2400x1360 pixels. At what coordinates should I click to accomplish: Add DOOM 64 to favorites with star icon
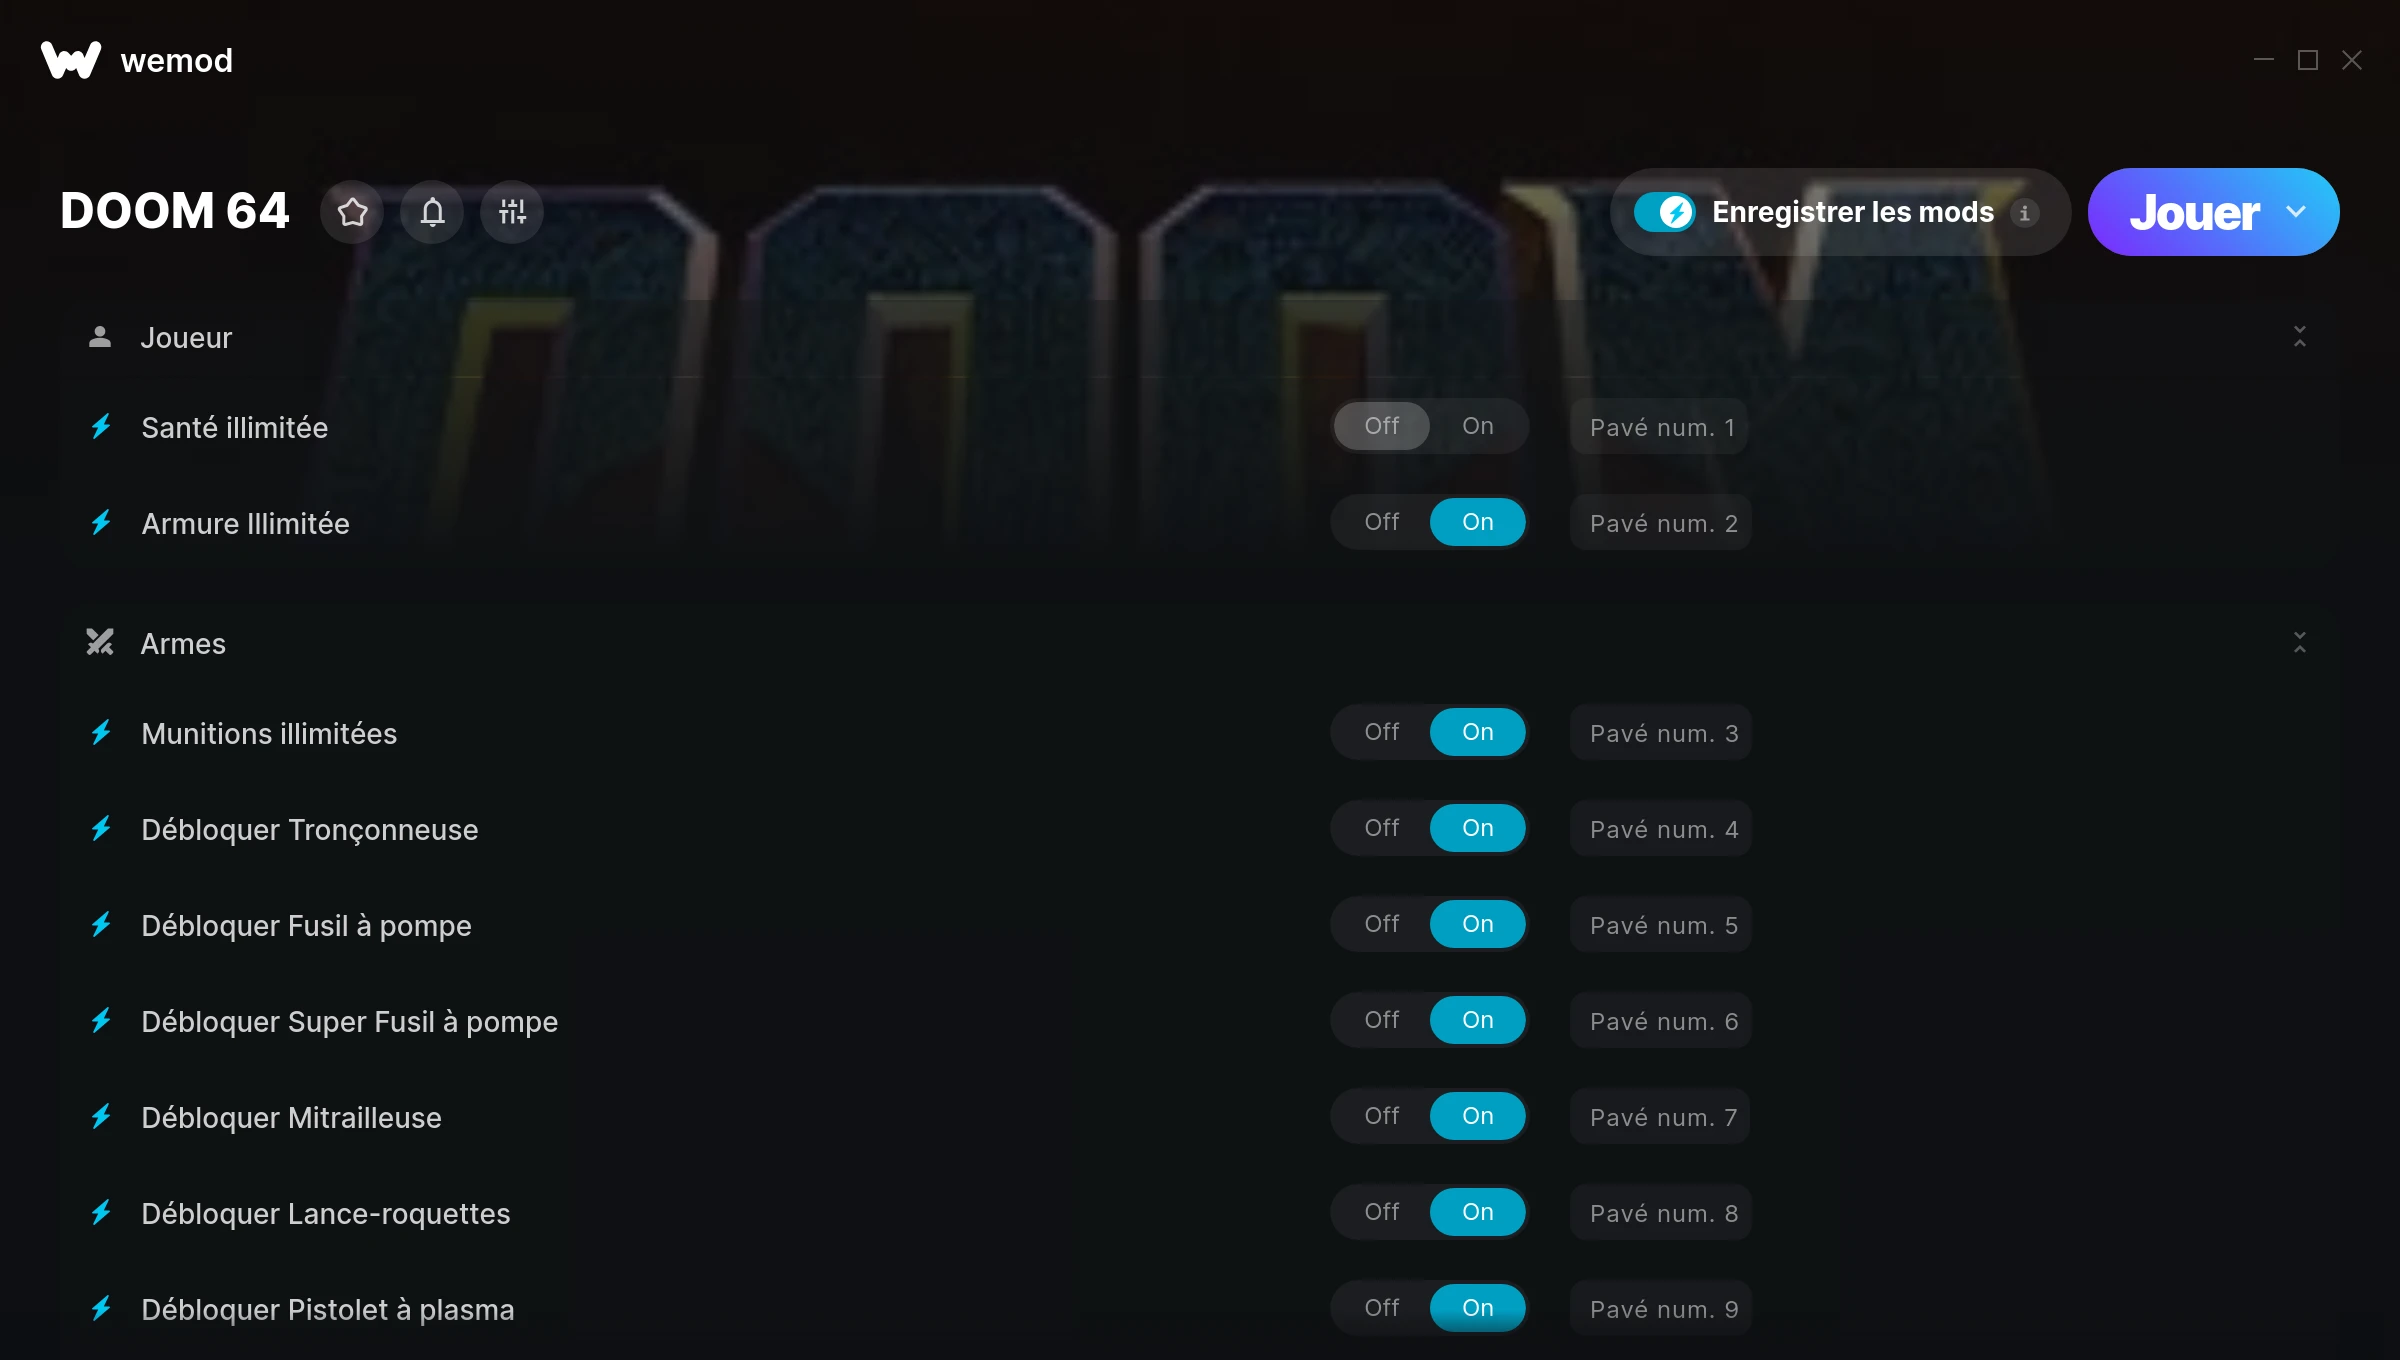pyautogui.click(x=352, y=212)
